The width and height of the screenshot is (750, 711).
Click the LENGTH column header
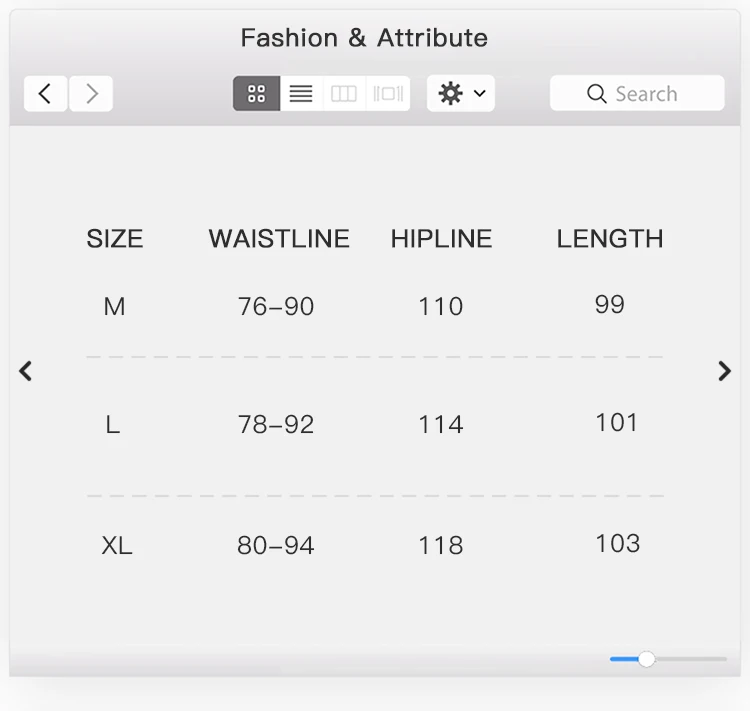(610, 239)
